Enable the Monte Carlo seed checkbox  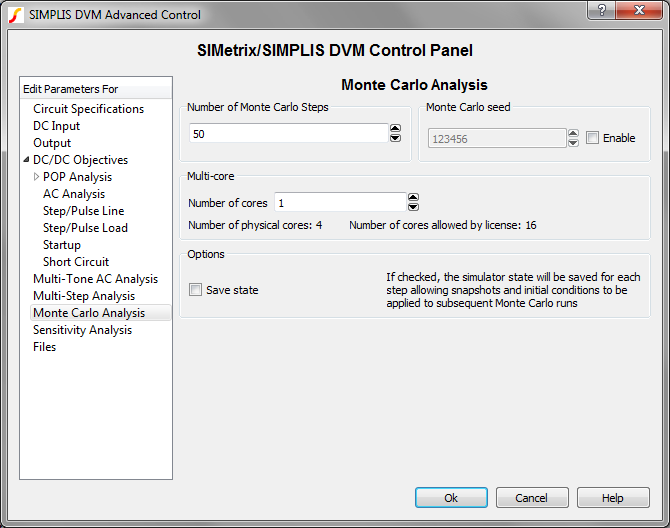pos(593,138)
